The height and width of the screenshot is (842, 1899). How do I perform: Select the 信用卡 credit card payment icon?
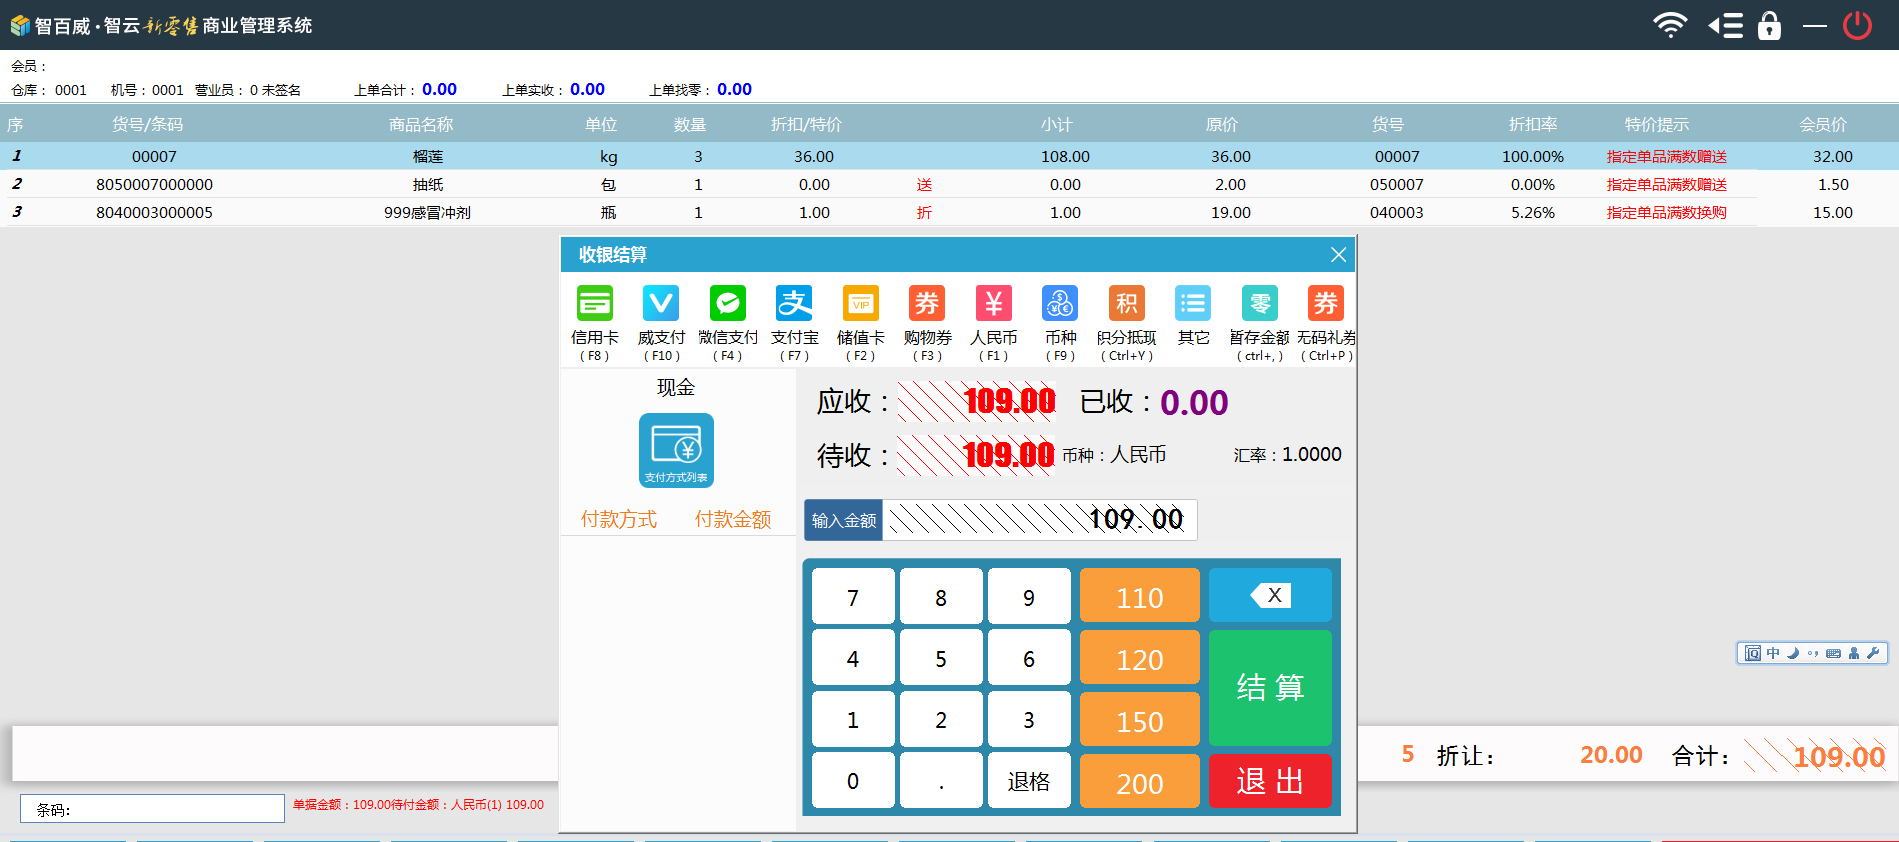click(x=594, y=304)
